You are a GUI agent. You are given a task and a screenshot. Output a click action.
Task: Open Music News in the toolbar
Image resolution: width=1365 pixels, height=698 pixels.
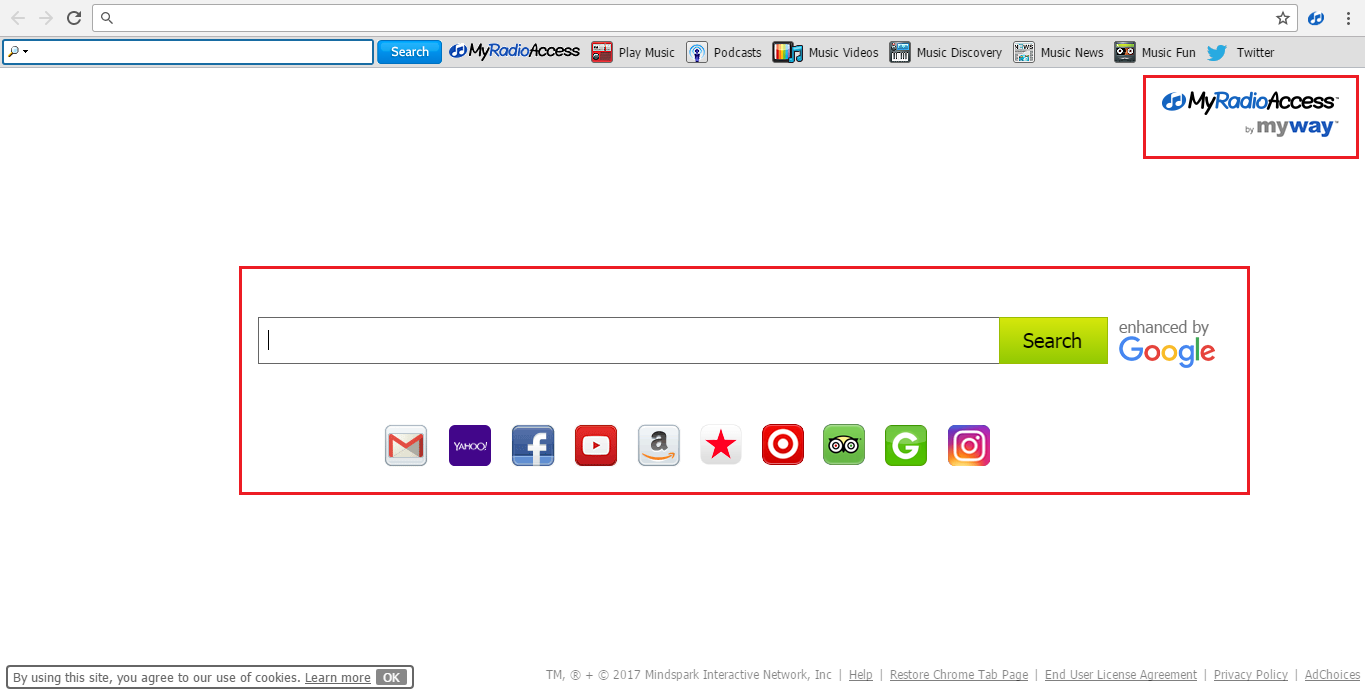pyautogui.click(x=1059, y=52)
